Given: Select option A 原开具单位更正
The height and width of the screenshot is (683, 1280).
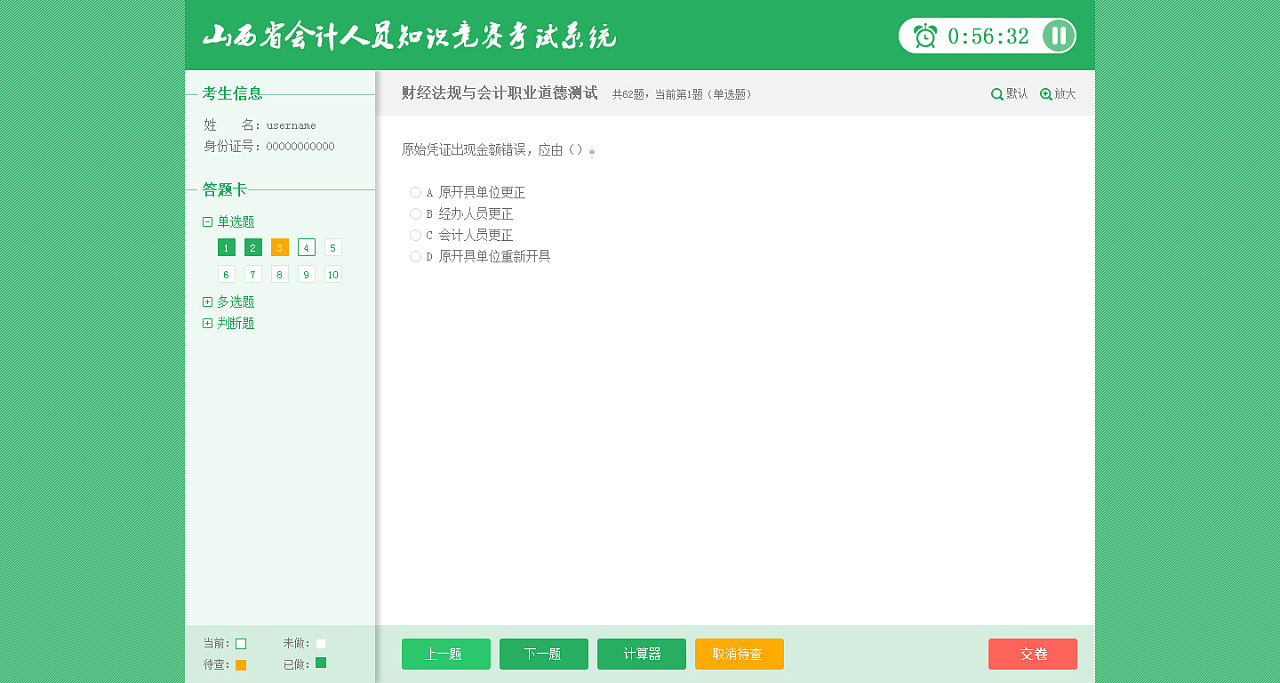Looking at the screenshot, I should click(415, 193).
